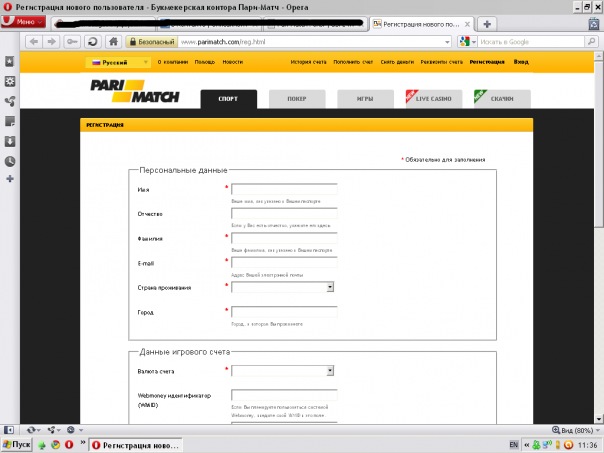Open the Notes panel icon

pos(10,121)
